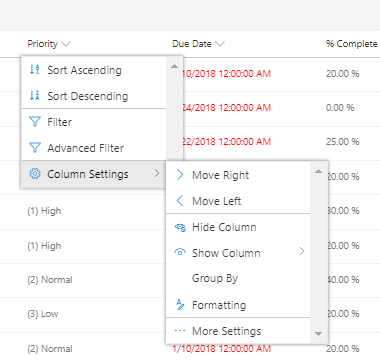Choose Filter from the Priority menu
The height and width of the screenshot is (363, 380).
click(94, 122)
